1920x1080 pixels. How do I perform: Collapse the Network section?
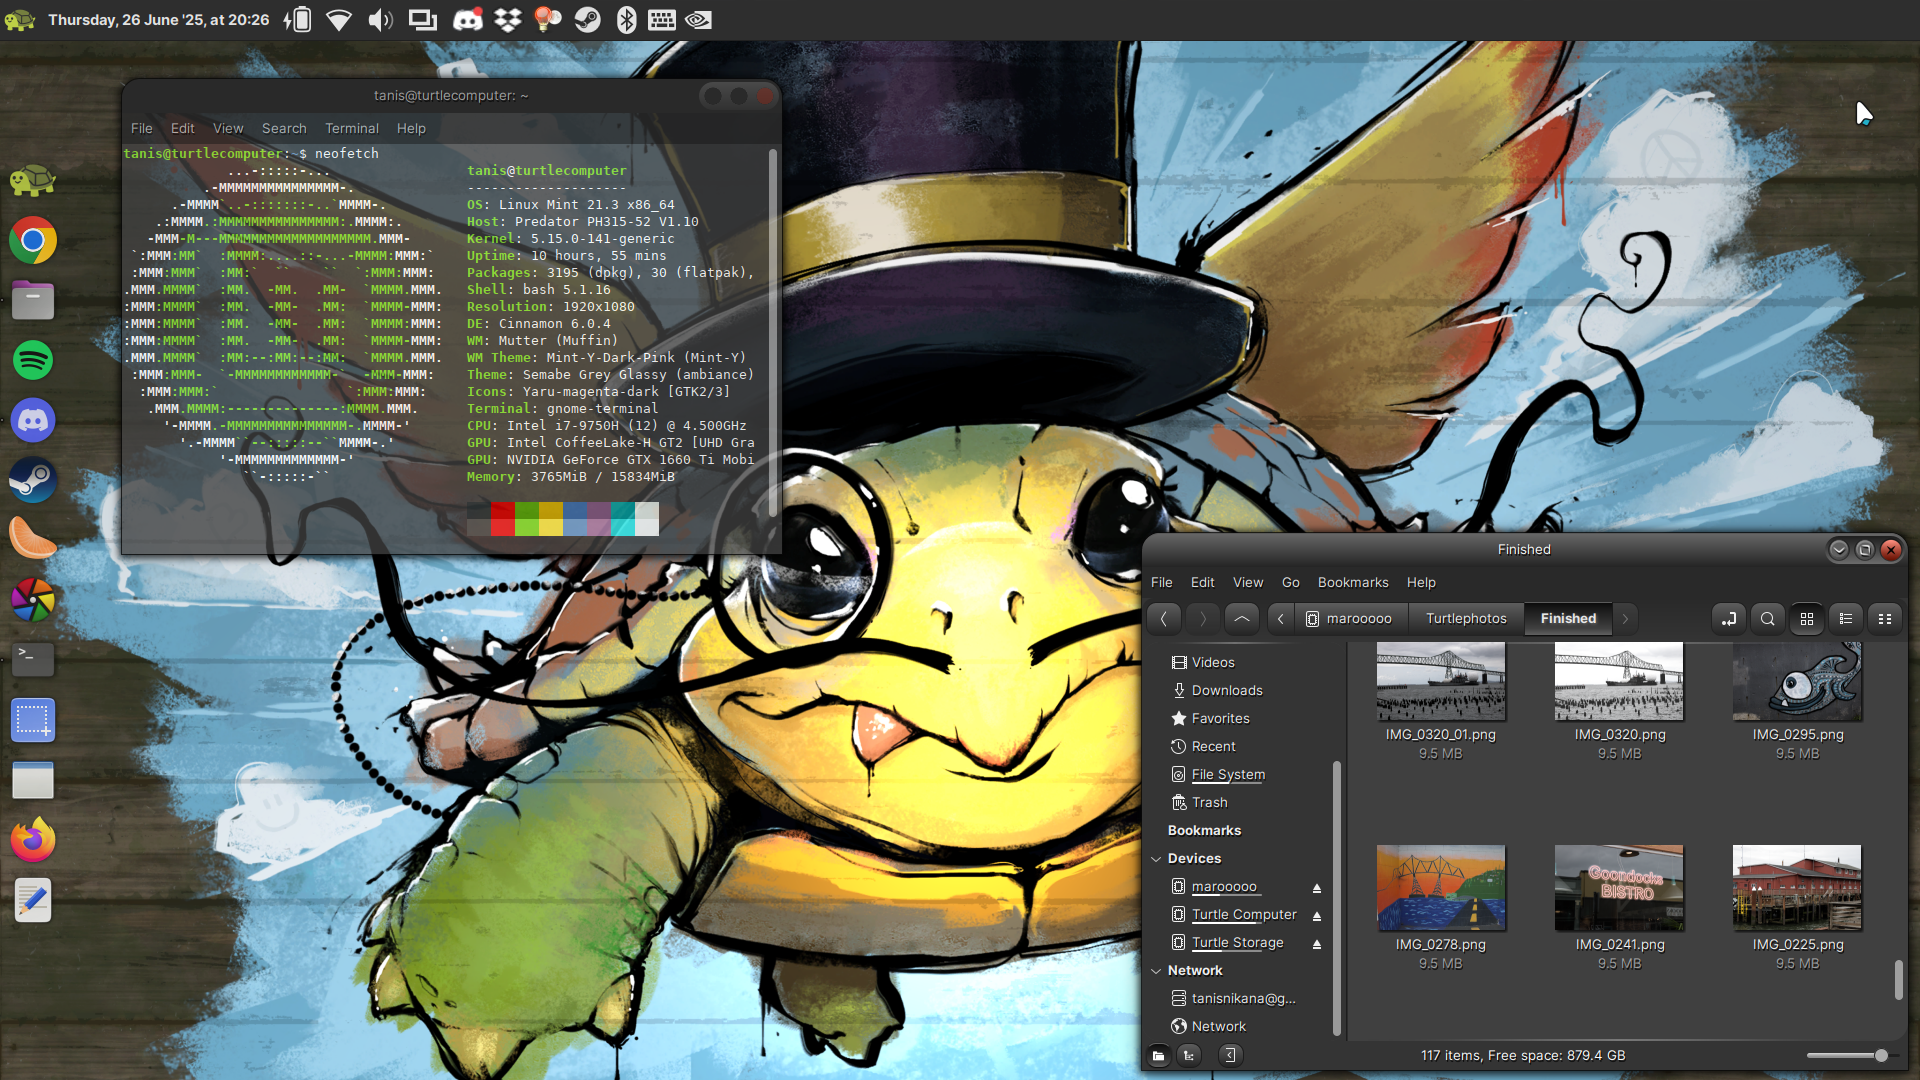(1156, 971)
